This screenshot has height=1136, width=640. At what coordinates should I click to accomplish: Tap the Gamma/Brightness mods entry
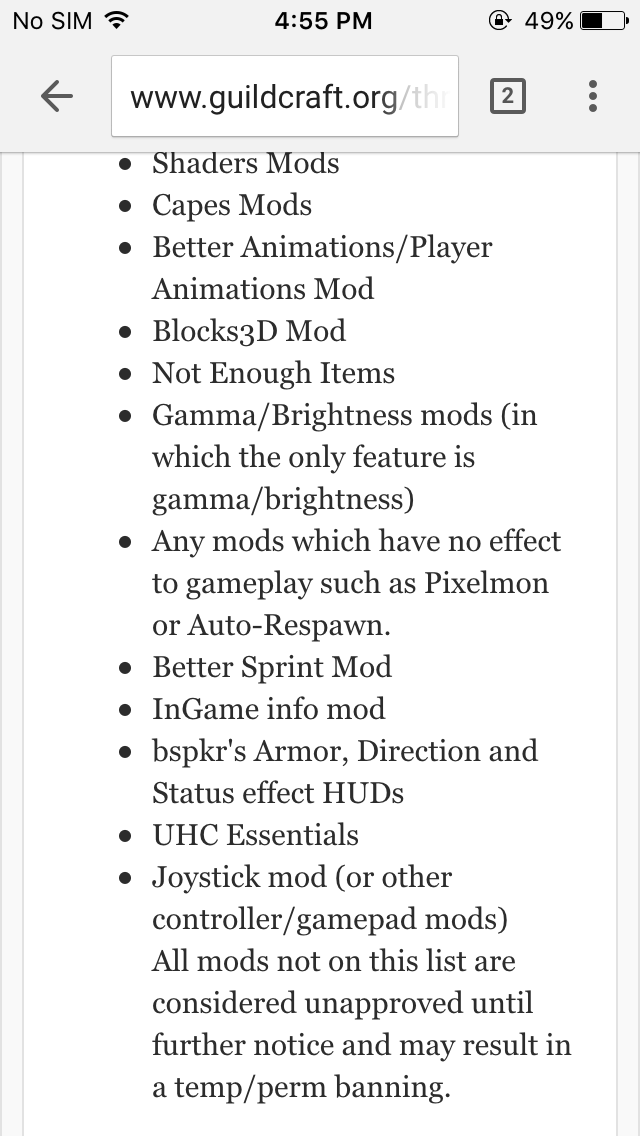(344, 458)
